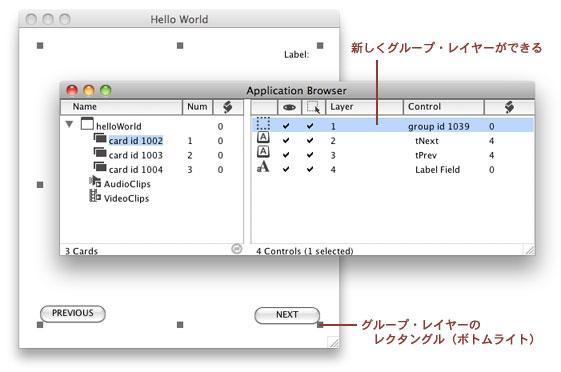561x372 pixels.
Task: Click layer number 2 of tNext row
Action: pos(333,141)
